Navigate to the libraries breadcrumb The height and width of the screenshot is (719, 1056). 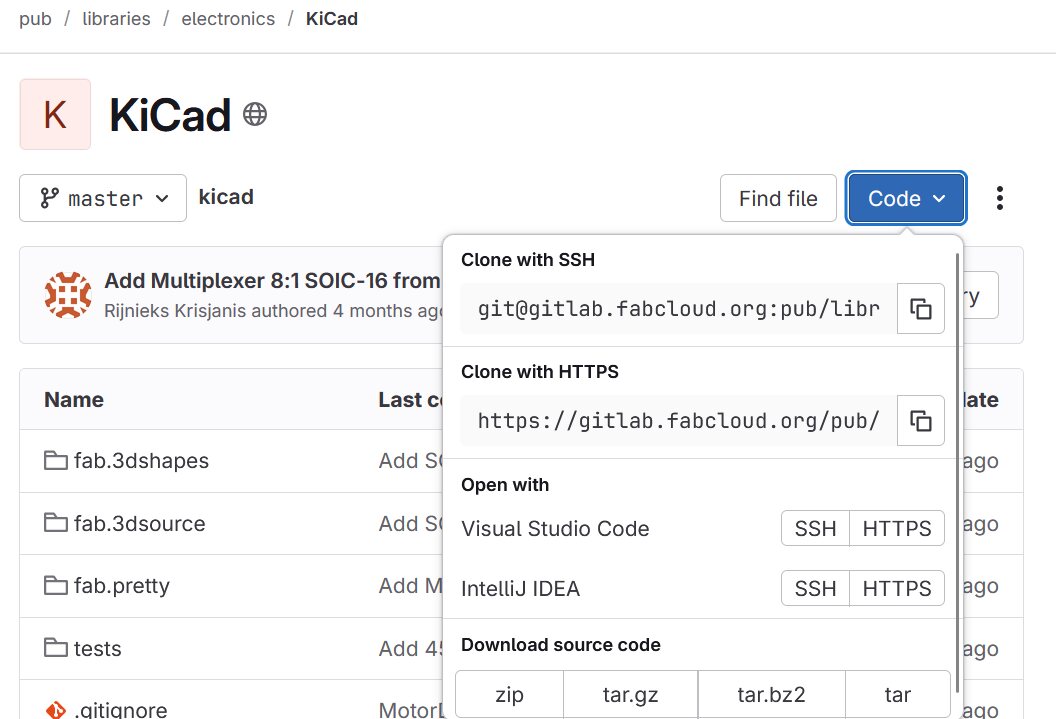pyautogui.click(x=116, y=18)
